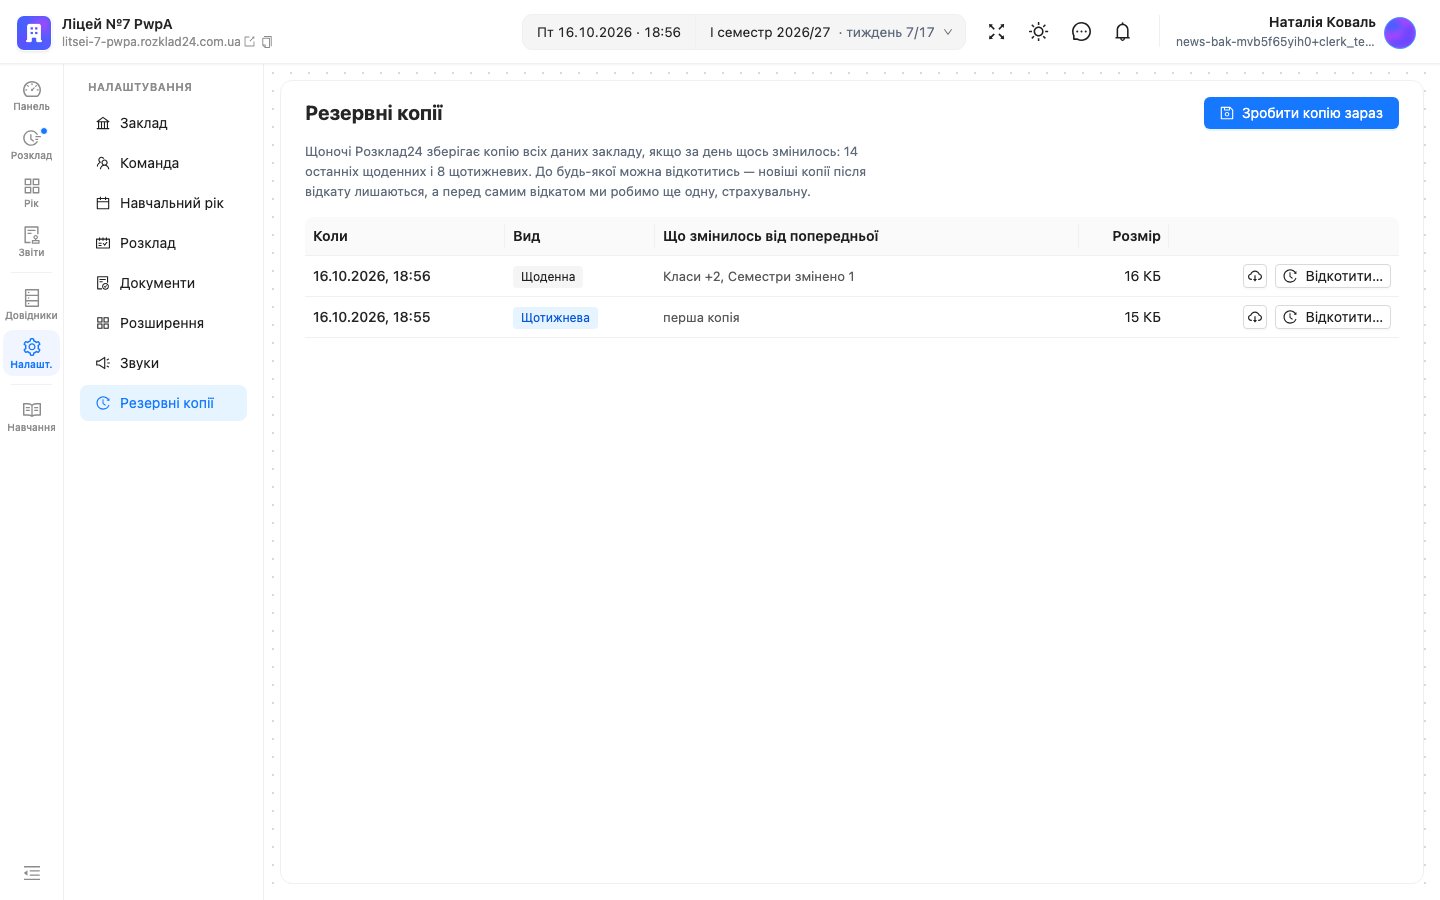The width and height of the screenshot is (1440, 900).
Task: Collapse the sidebar with bottom icon
Action: coord(32,873)
